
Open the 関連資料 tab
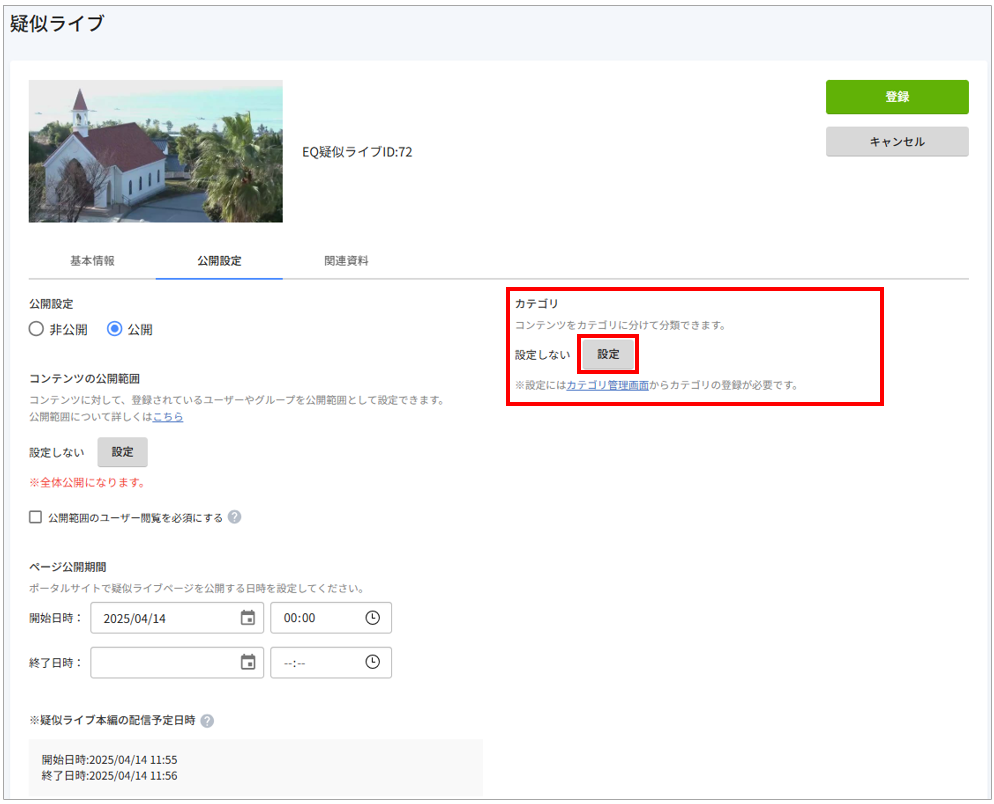click(x=346, y=261)
